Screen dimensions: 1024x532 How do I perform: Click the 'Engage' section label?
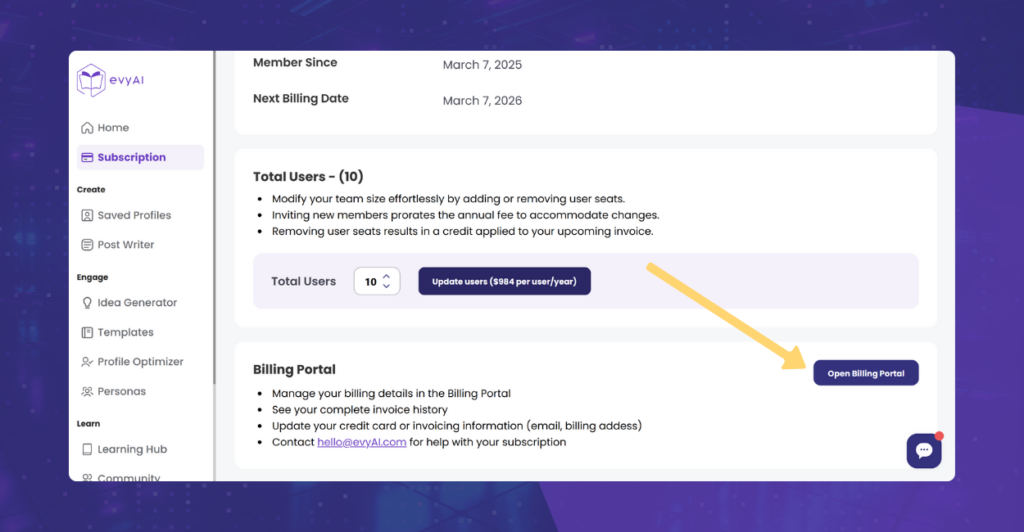click(x=92, y=277)
